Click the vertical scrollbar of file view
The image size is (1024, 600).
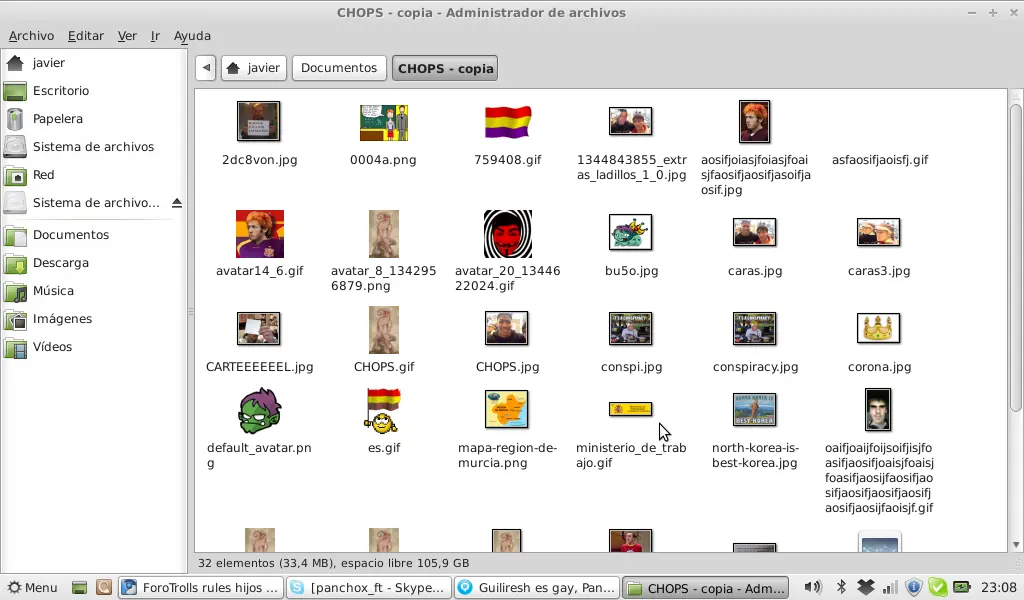(1016, 258)
